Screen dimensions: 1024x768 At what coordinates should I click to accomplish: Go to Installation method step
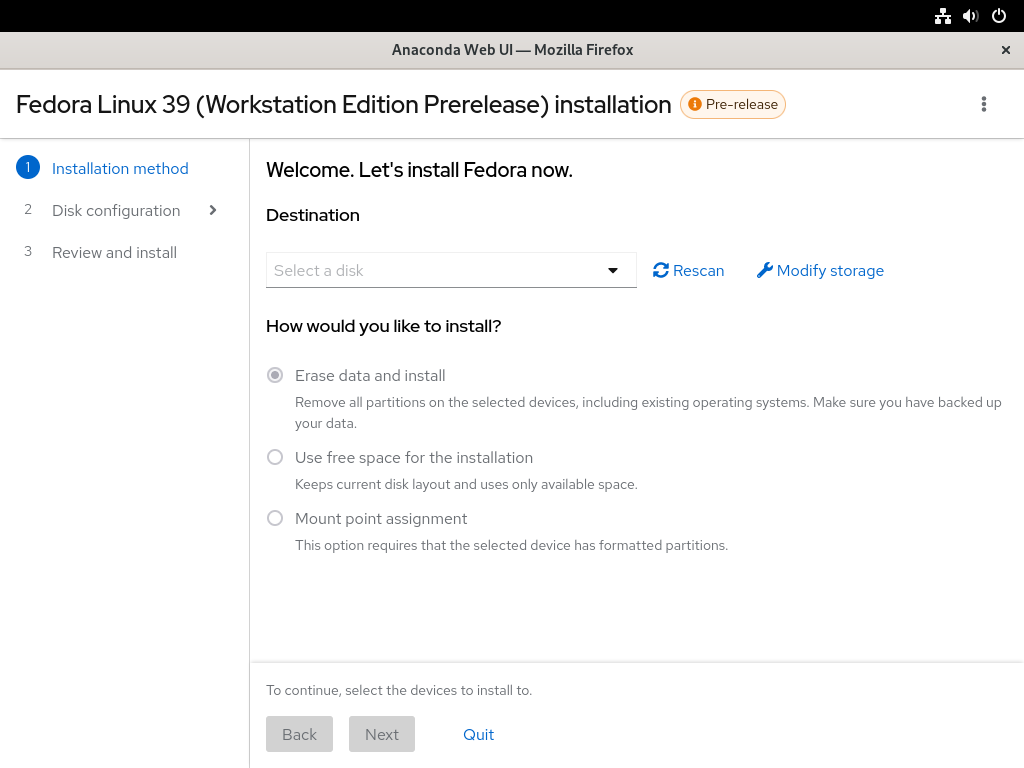[120, 168]
